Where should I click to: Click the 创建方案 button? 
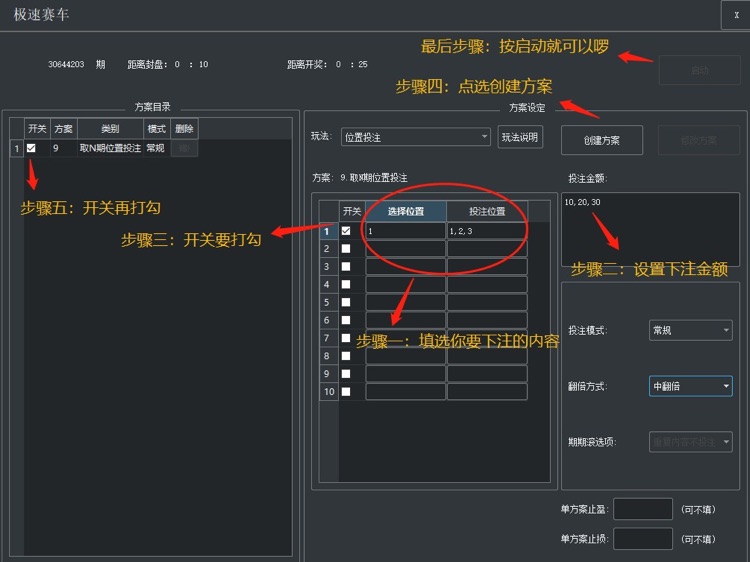pyautogui.click(x=602, y=140)
